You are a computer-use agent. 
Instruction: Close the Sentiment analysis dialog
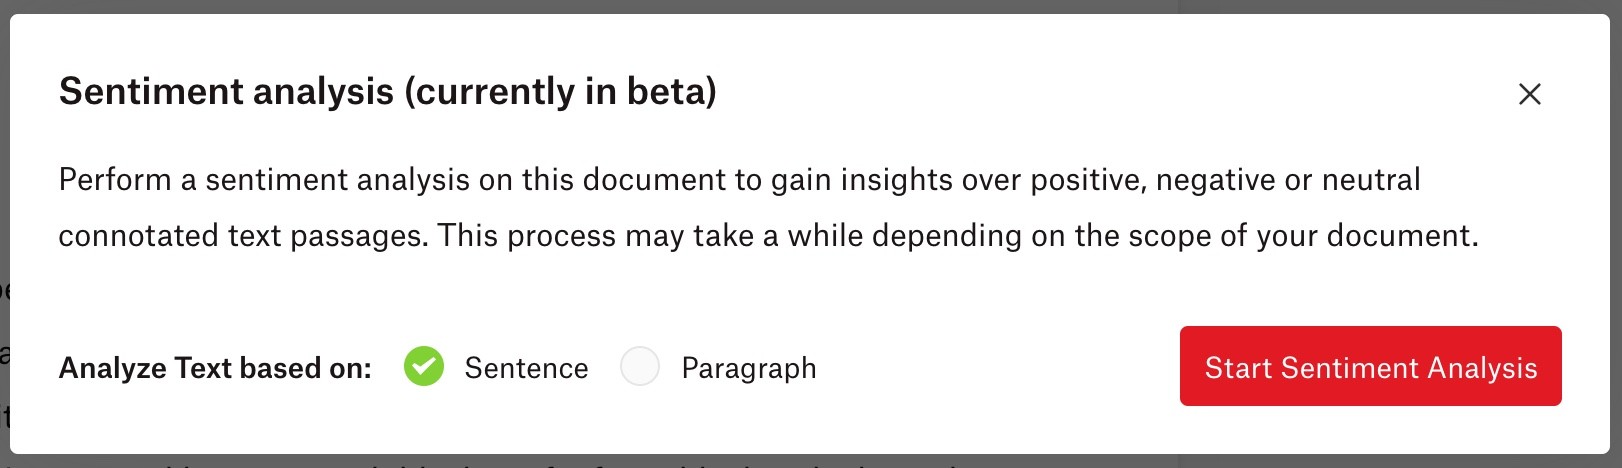pos(1529,94)
